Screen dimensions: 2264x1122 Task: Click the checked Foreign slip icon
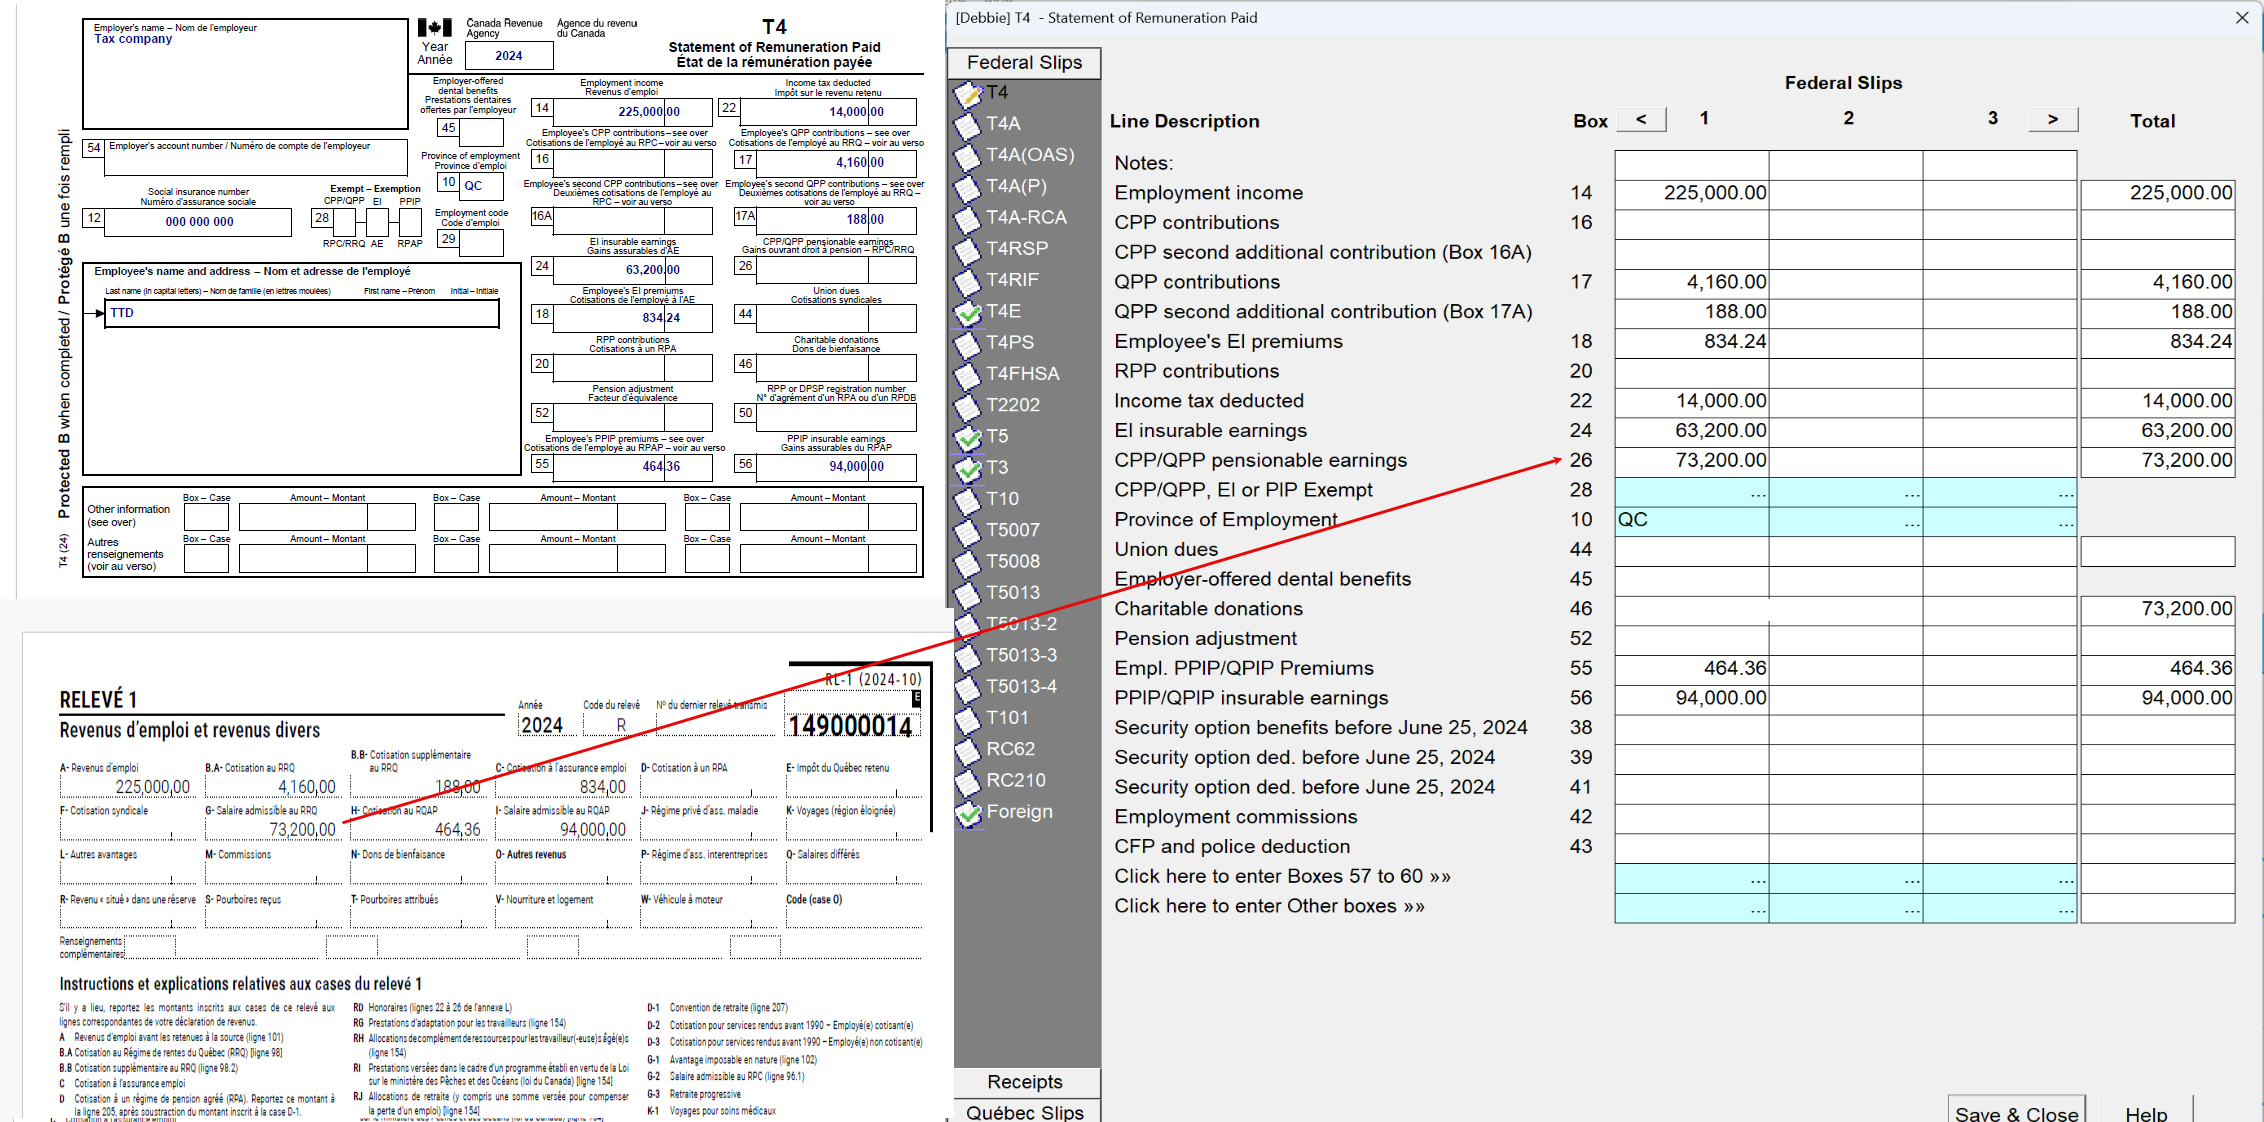(x=968, y=813)
